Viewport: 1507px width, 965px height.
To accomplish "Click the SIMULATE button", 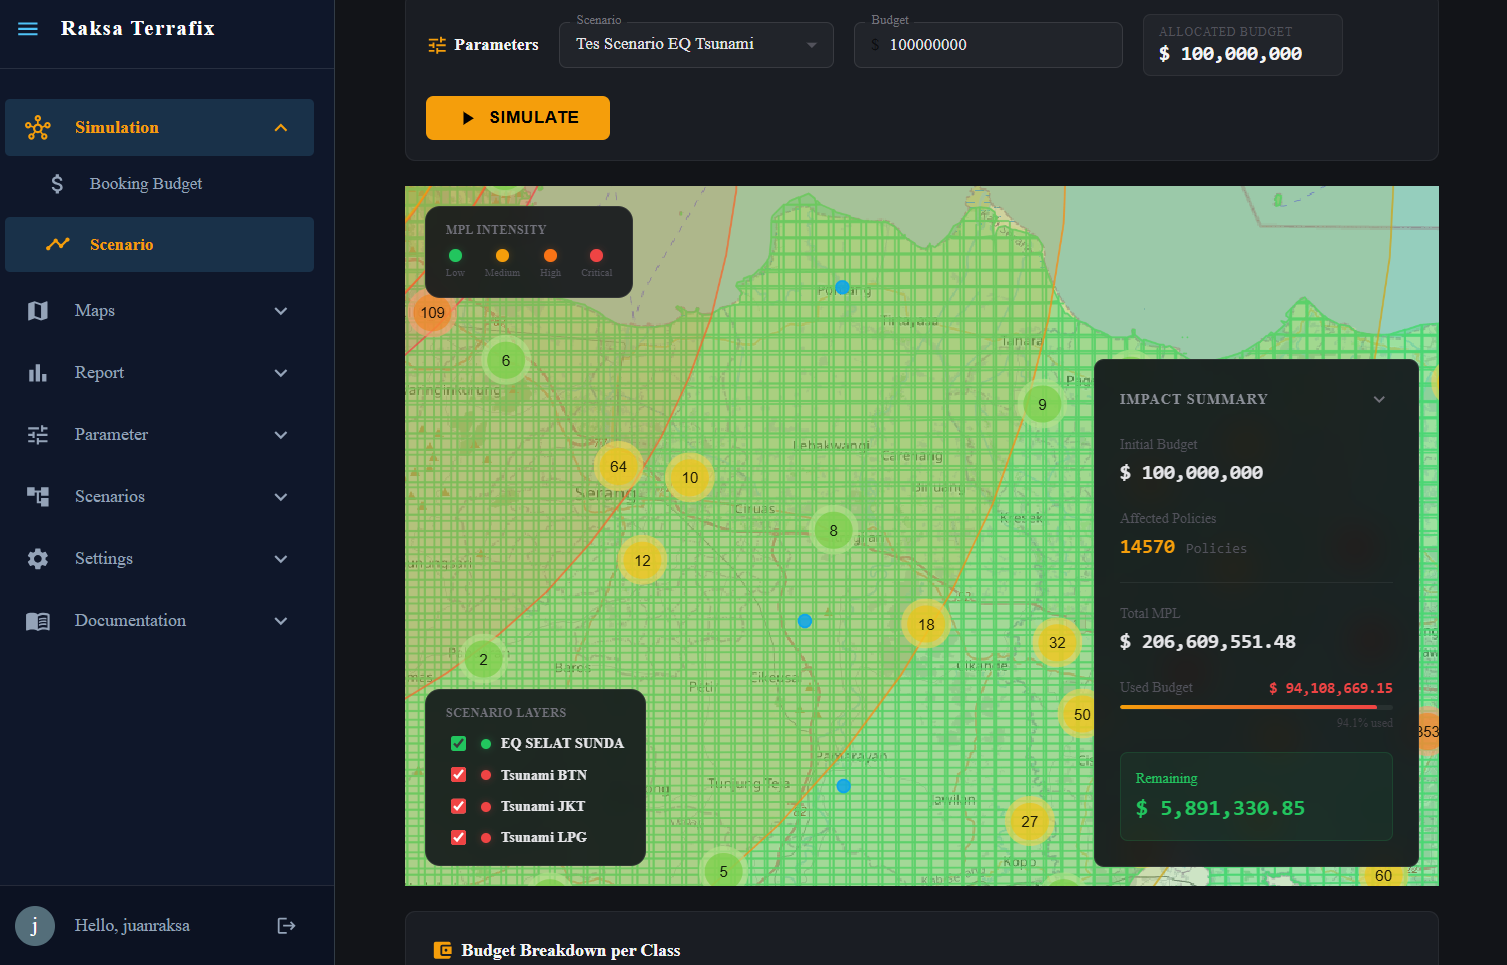I will 518,118.
